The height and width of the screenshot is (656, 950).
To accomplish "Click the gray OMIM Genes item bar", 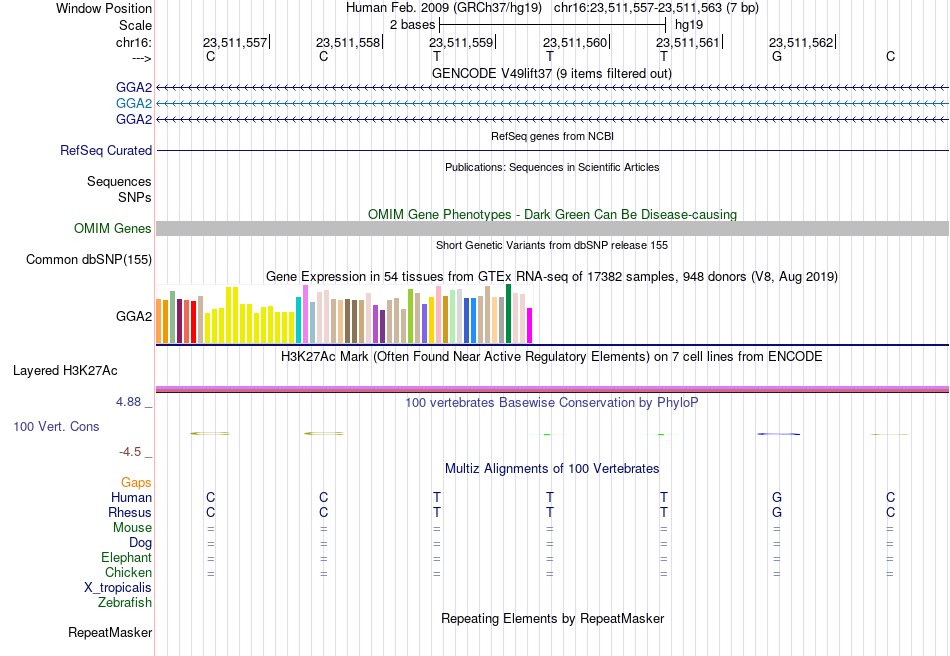I will point(552,228).
